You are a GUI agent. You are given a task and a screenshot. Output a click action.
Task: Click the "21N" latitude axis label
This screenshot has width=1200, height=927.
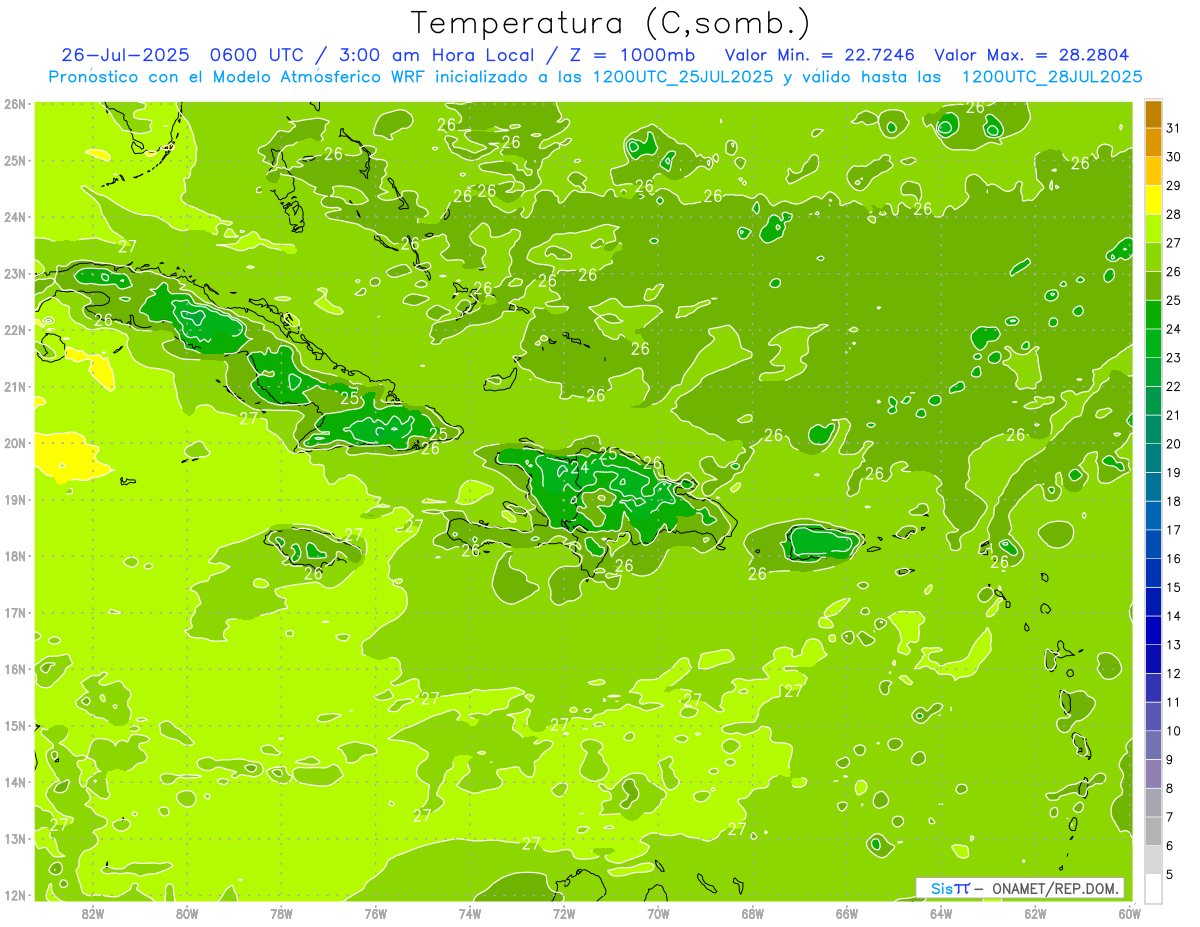(15, 387)
